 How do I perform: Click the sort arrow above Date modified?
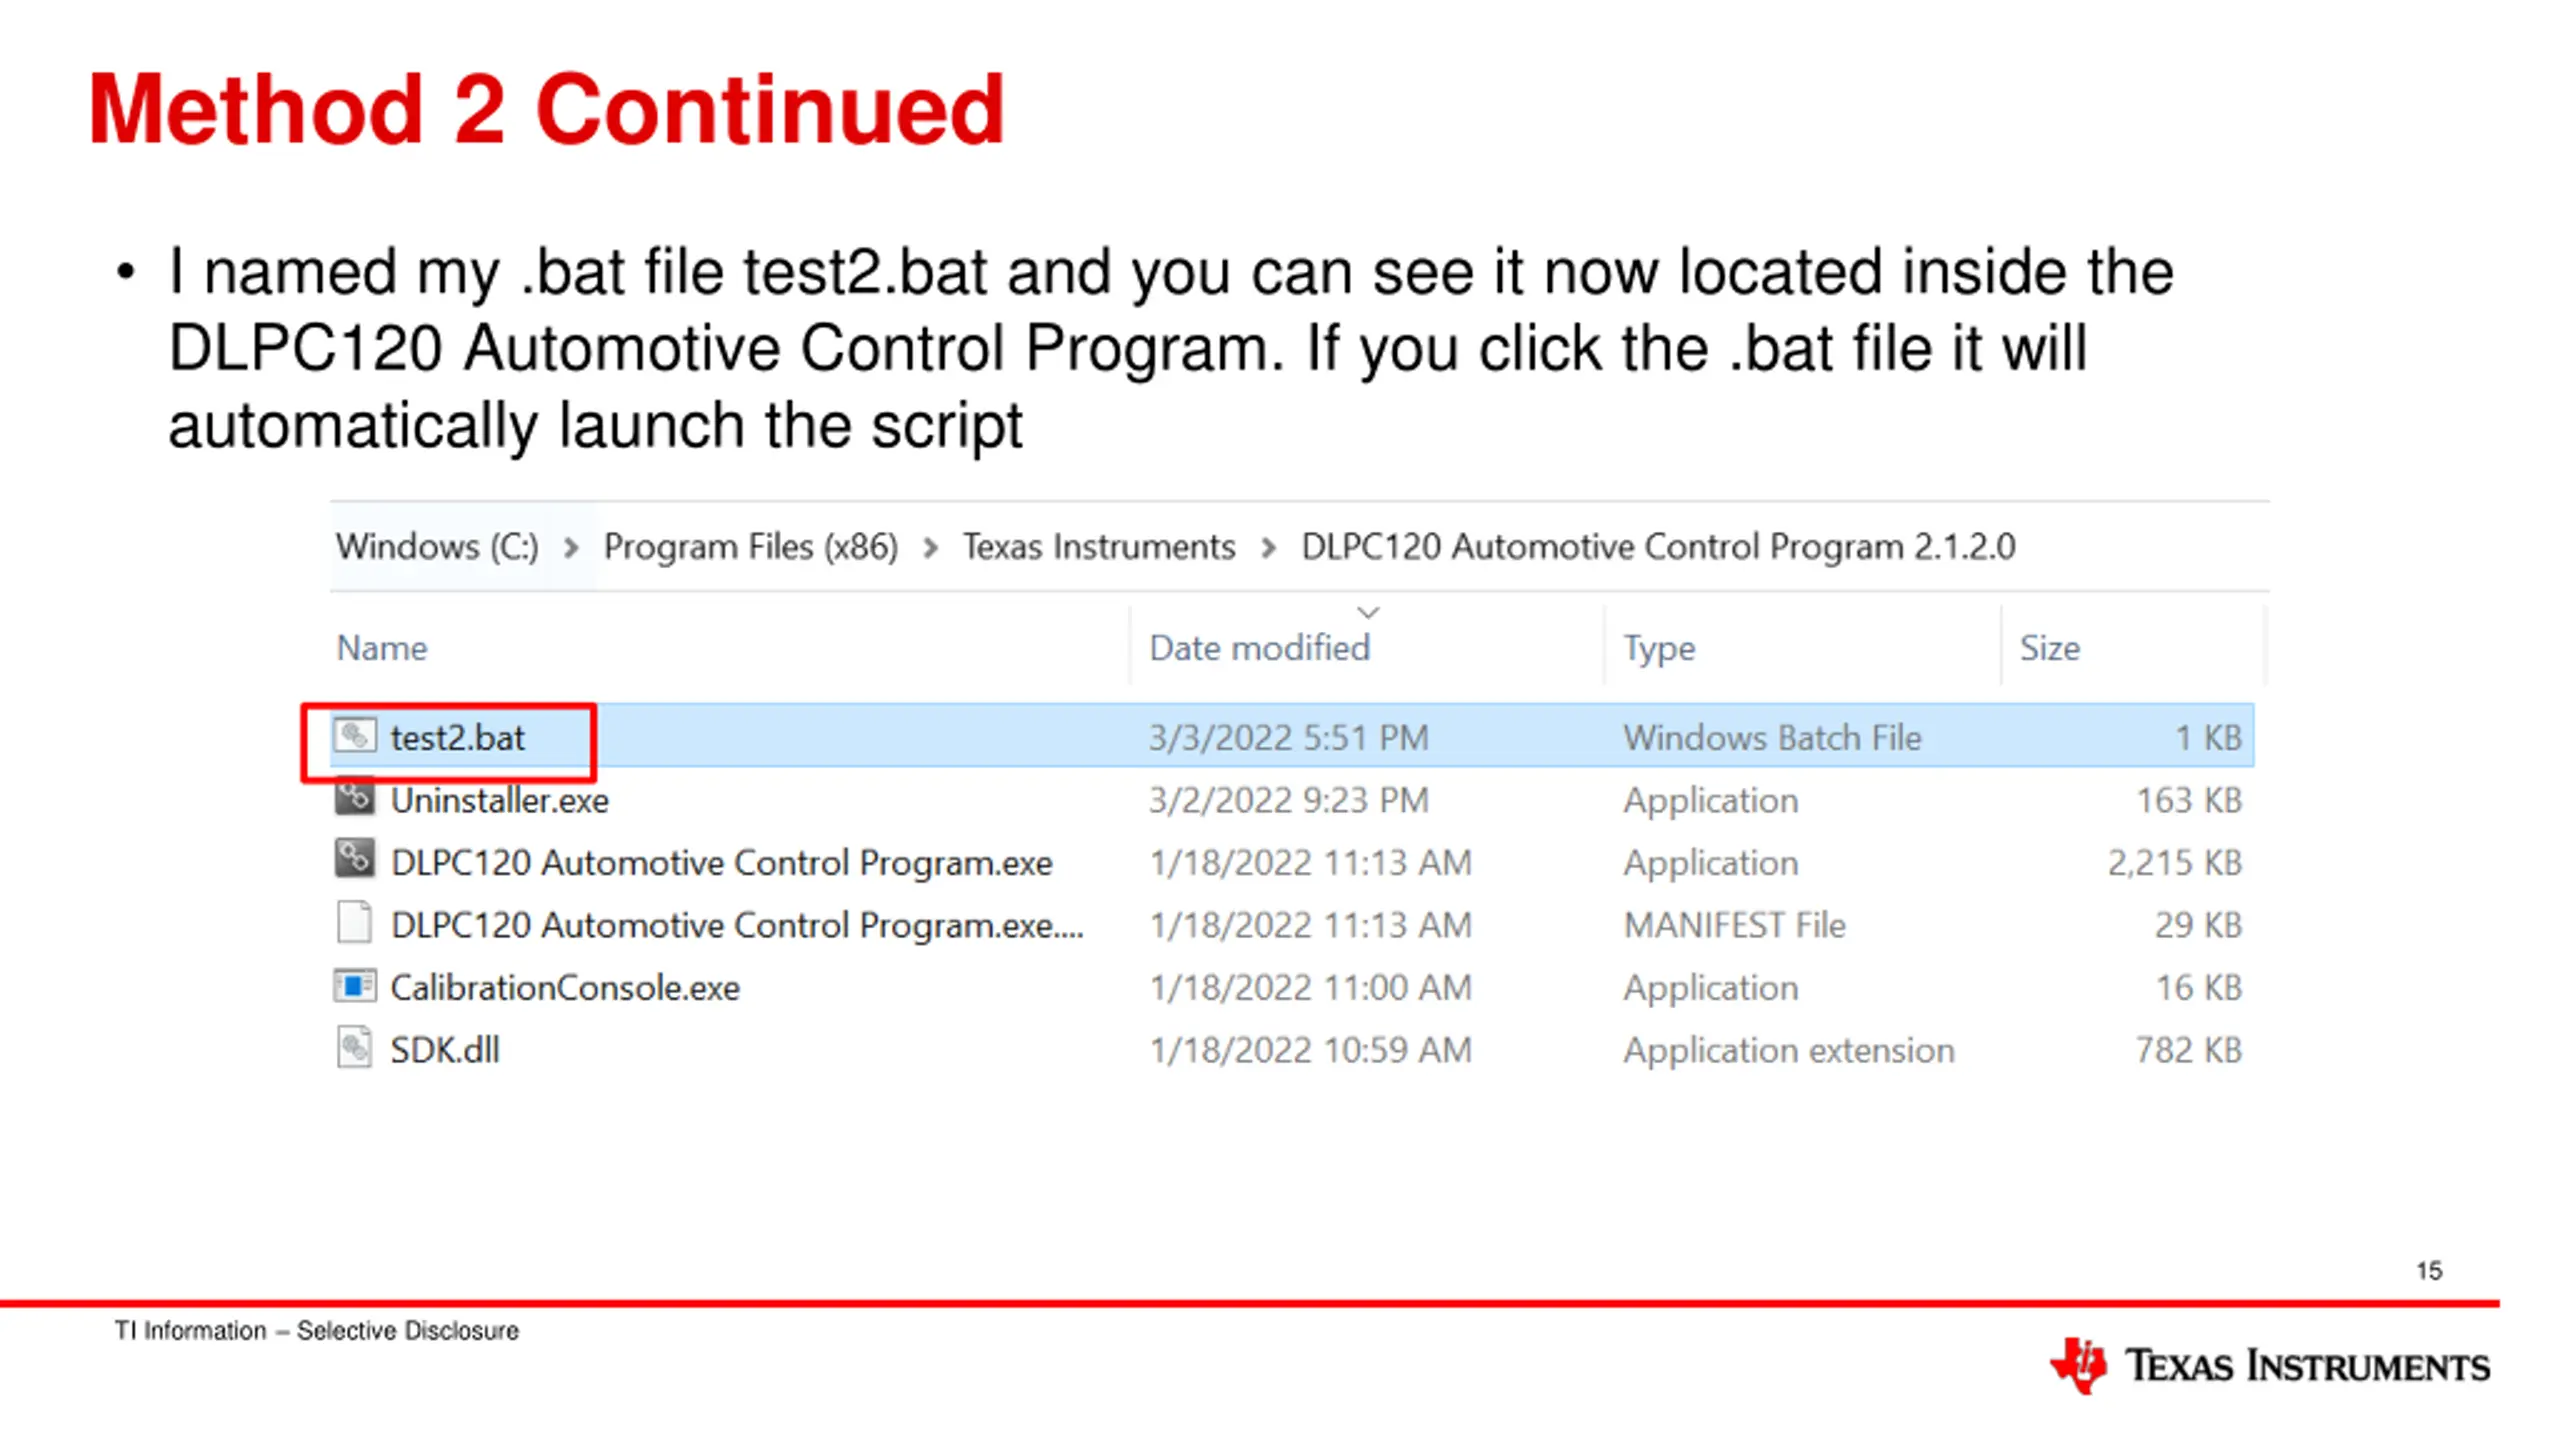[1368, 612]
